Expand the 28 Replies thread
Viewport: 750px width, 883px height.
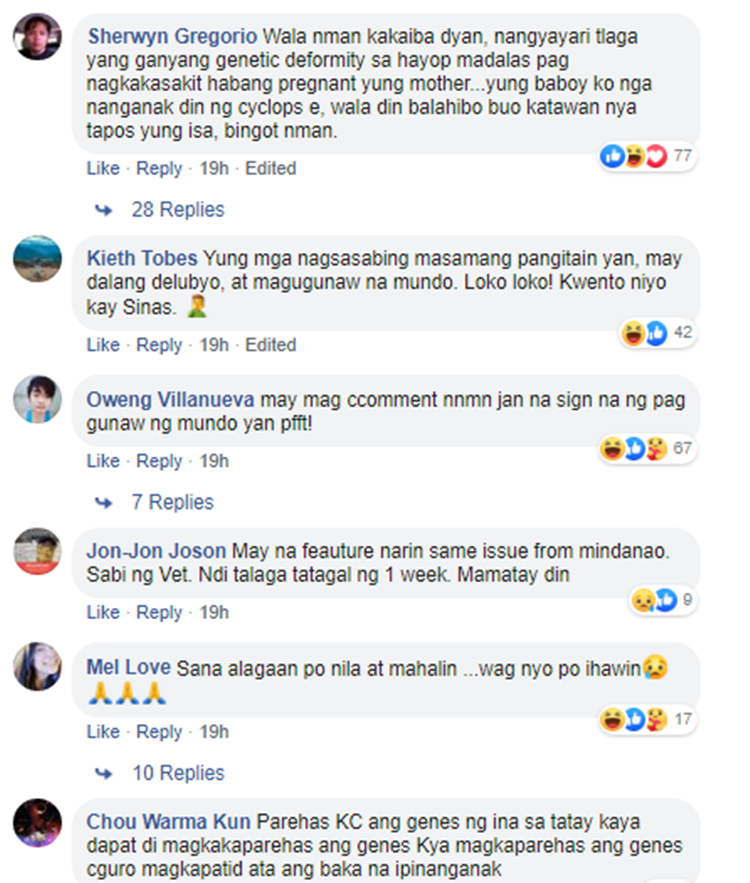(178, 209)
